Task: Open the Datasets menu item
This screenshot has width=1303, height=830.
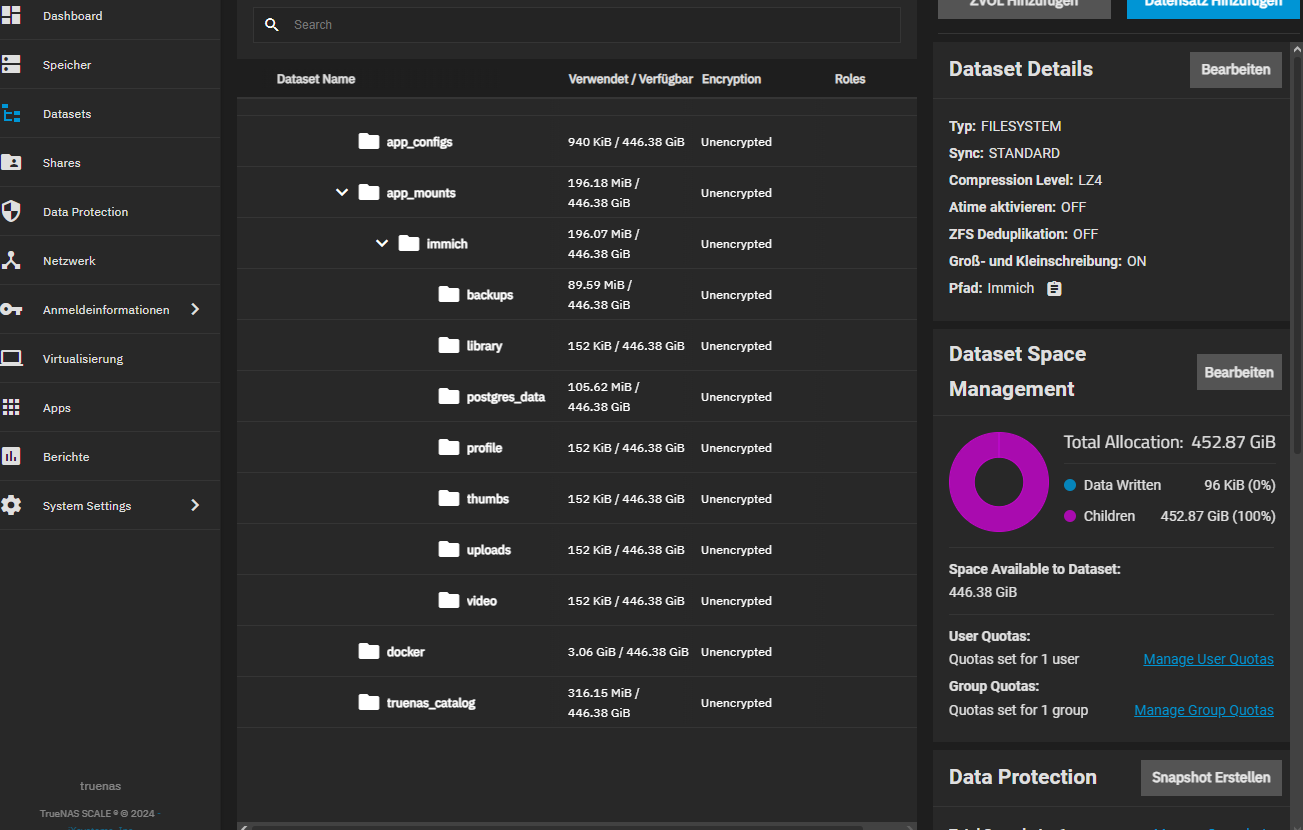Action: pos(66,114)
